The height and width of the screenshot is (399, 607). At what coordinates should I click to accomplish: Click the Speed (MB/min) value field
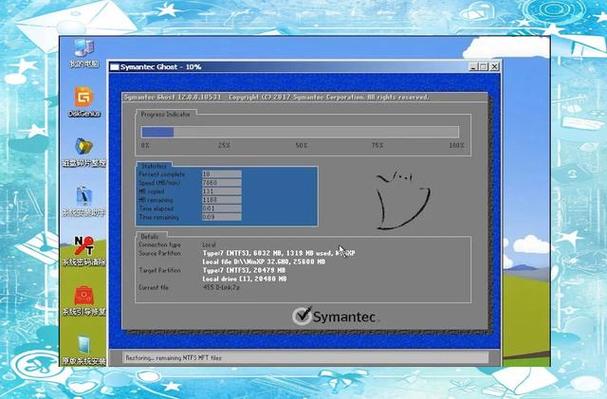click(222, 183)
